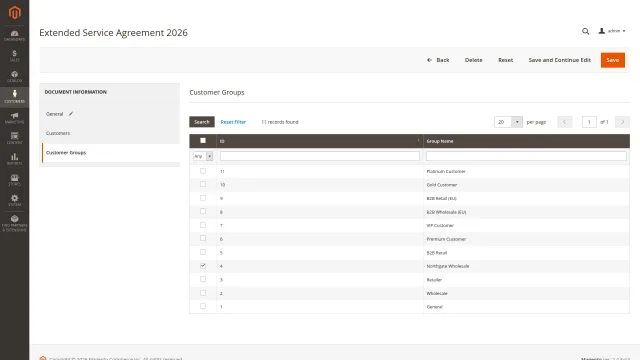The height and width of the screenshot is (360, 640).
Task: Click the Group Name column header
Action: tap(527, 141)
